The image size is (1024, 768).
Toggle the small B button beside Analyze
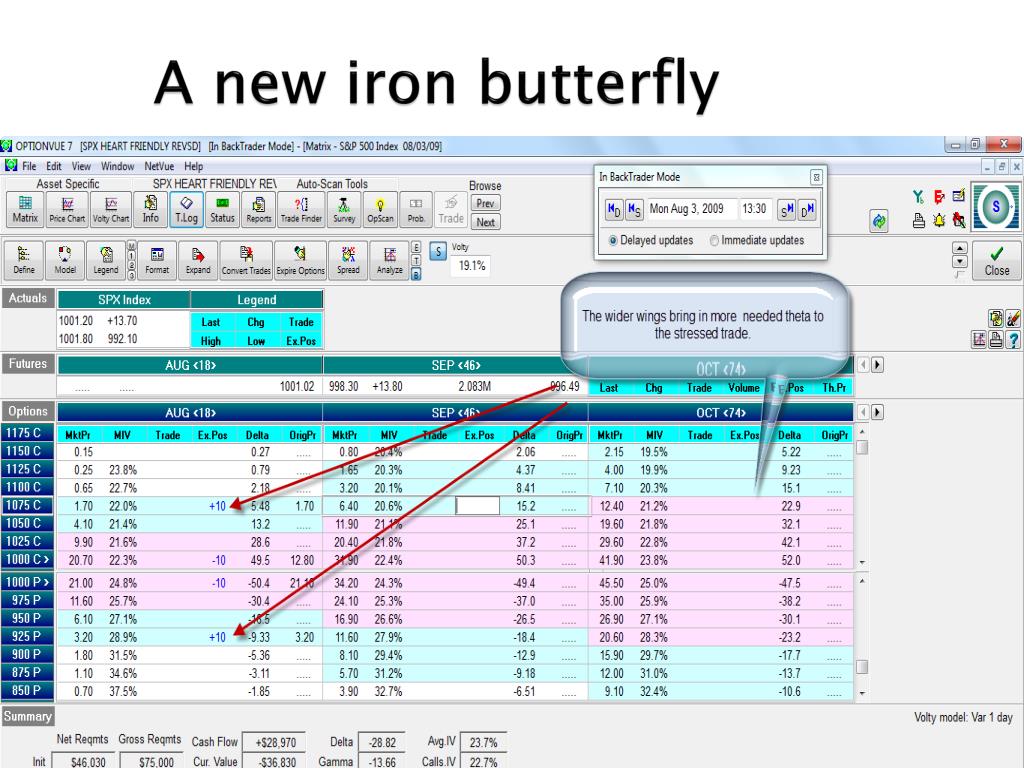pyautogui.click(x=416, y=275)
